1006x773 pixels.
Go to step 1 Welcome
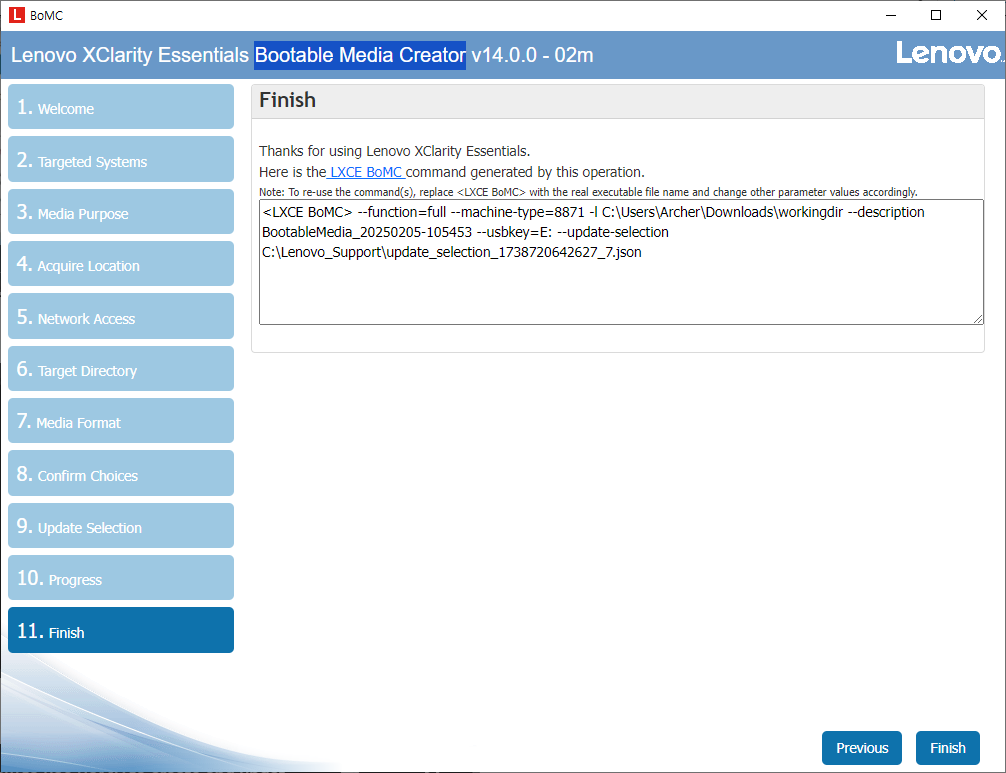click(121, 106)
